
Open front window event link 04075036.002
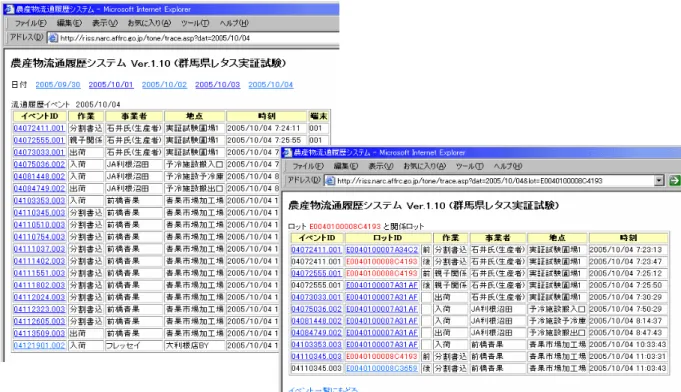click(316, 309)
